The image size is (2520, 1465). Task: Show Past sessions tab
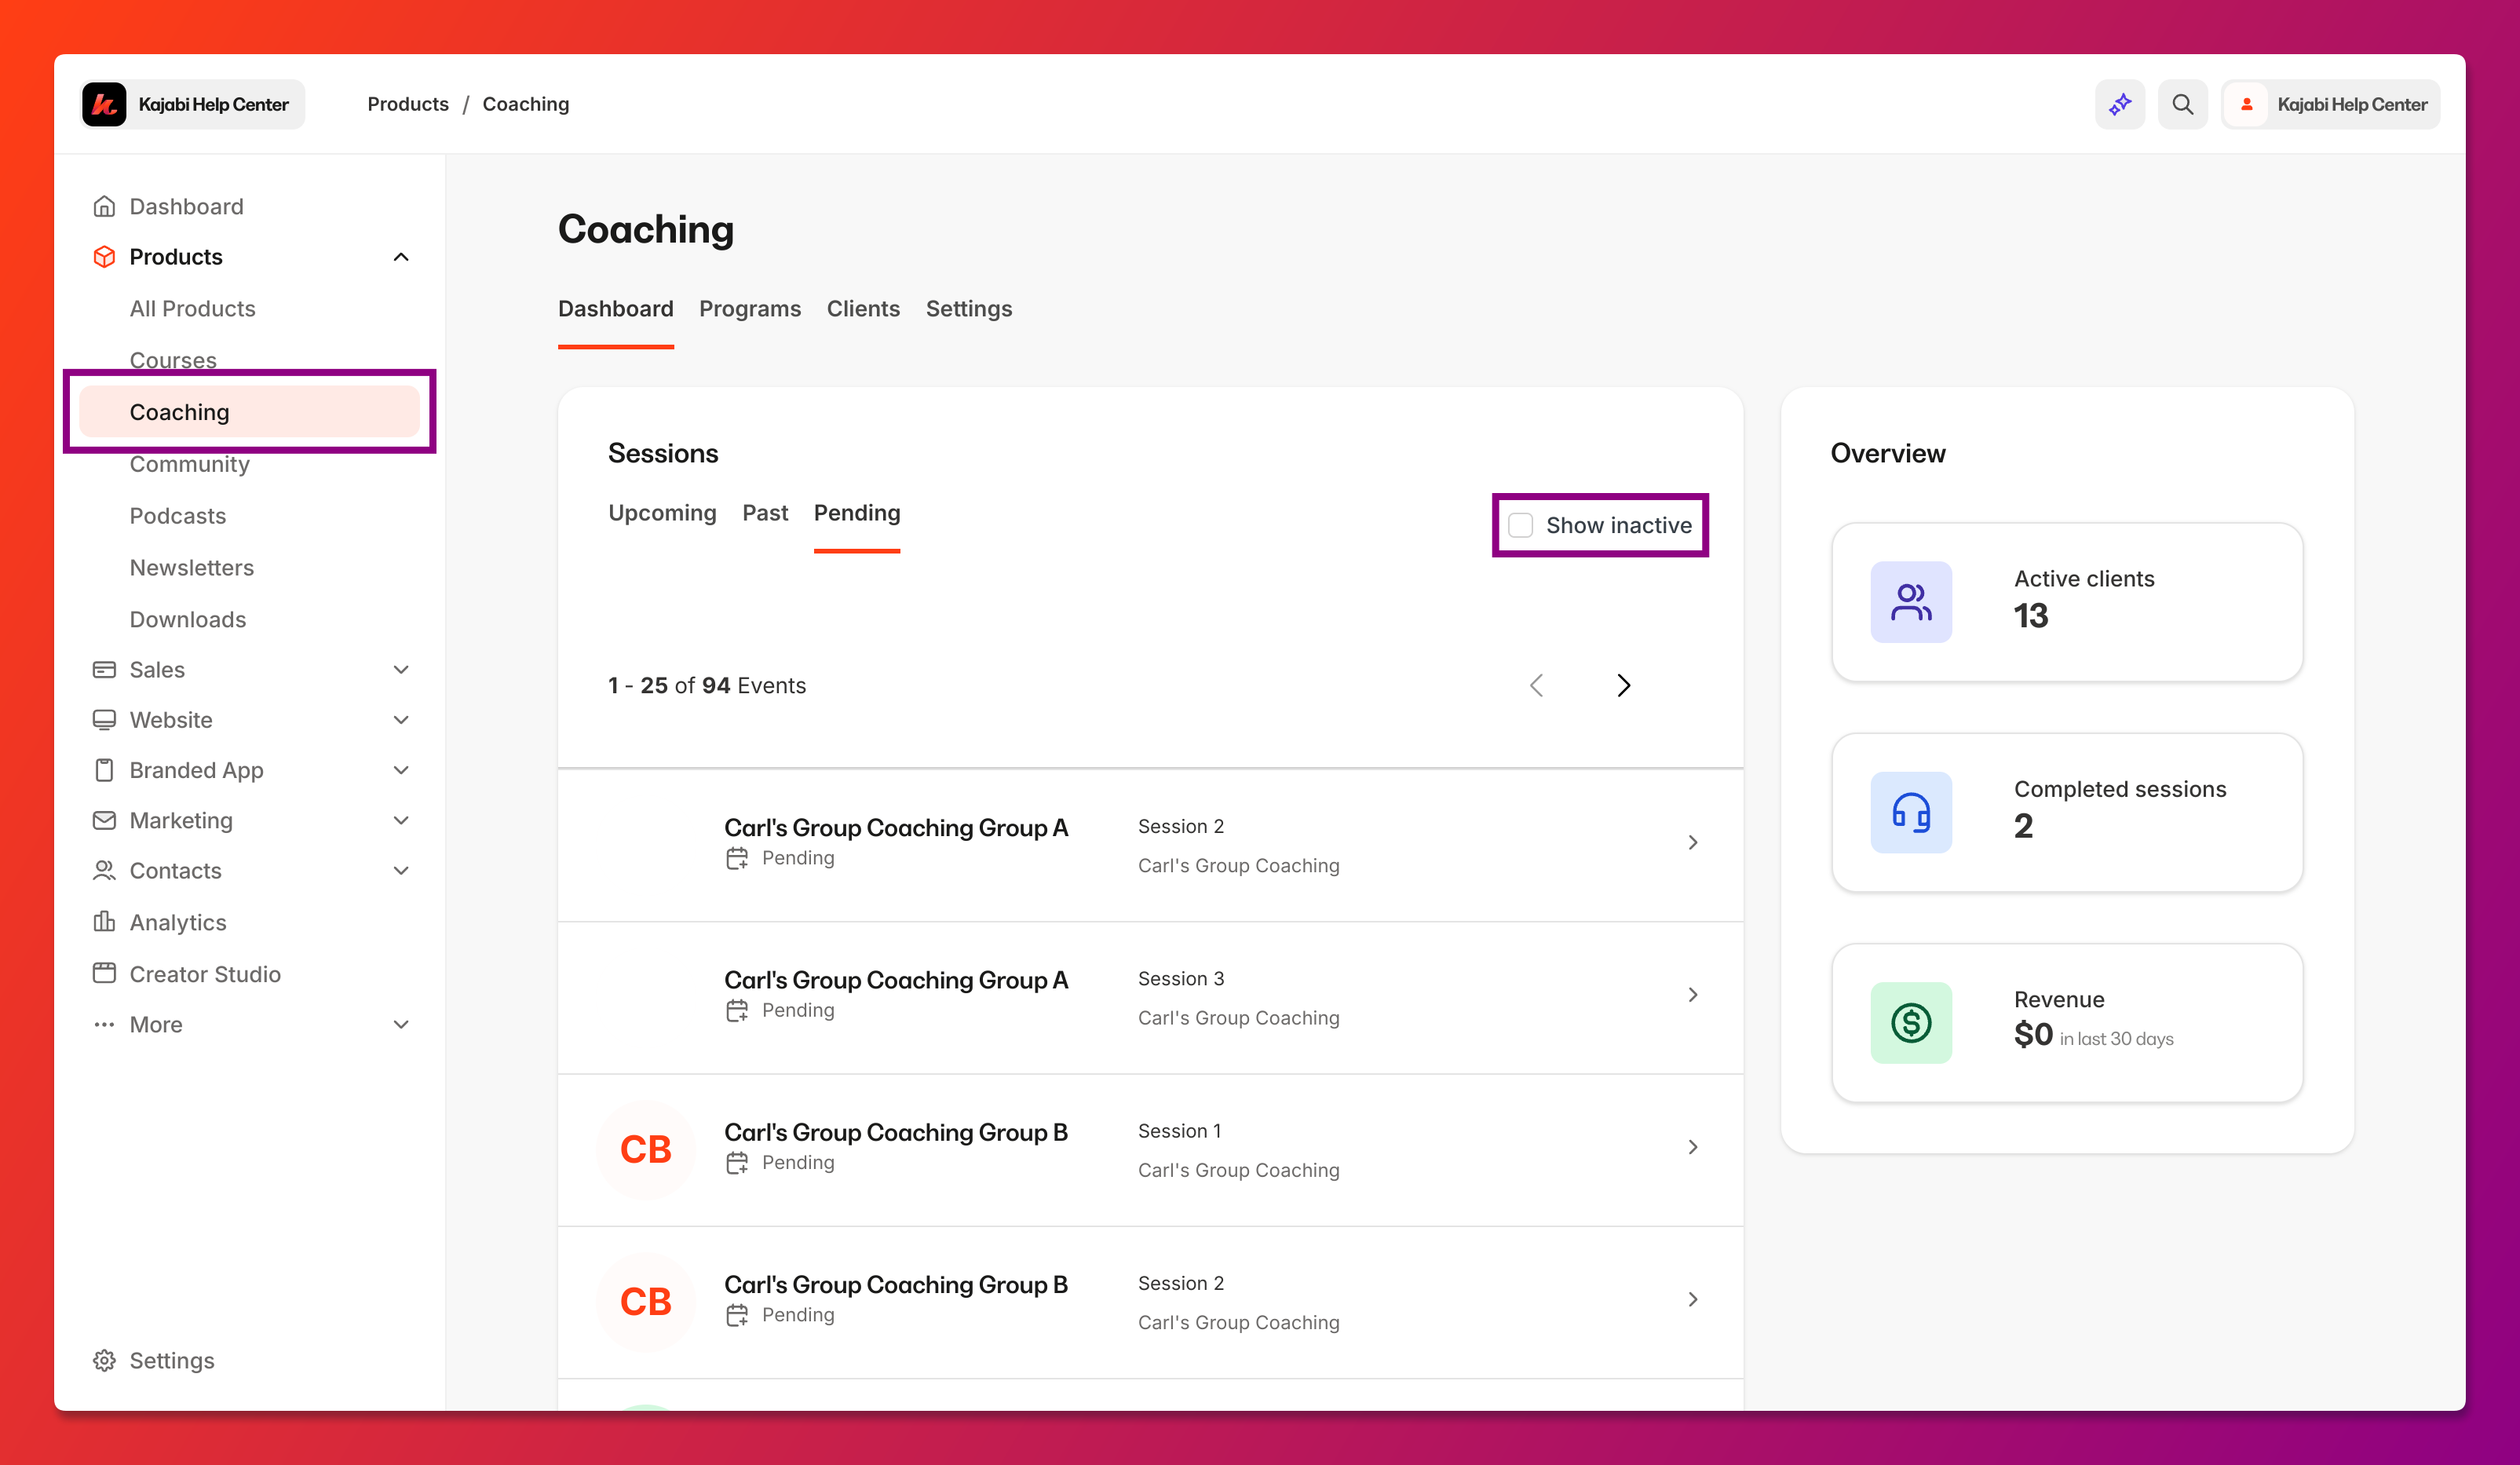[765, 512]
